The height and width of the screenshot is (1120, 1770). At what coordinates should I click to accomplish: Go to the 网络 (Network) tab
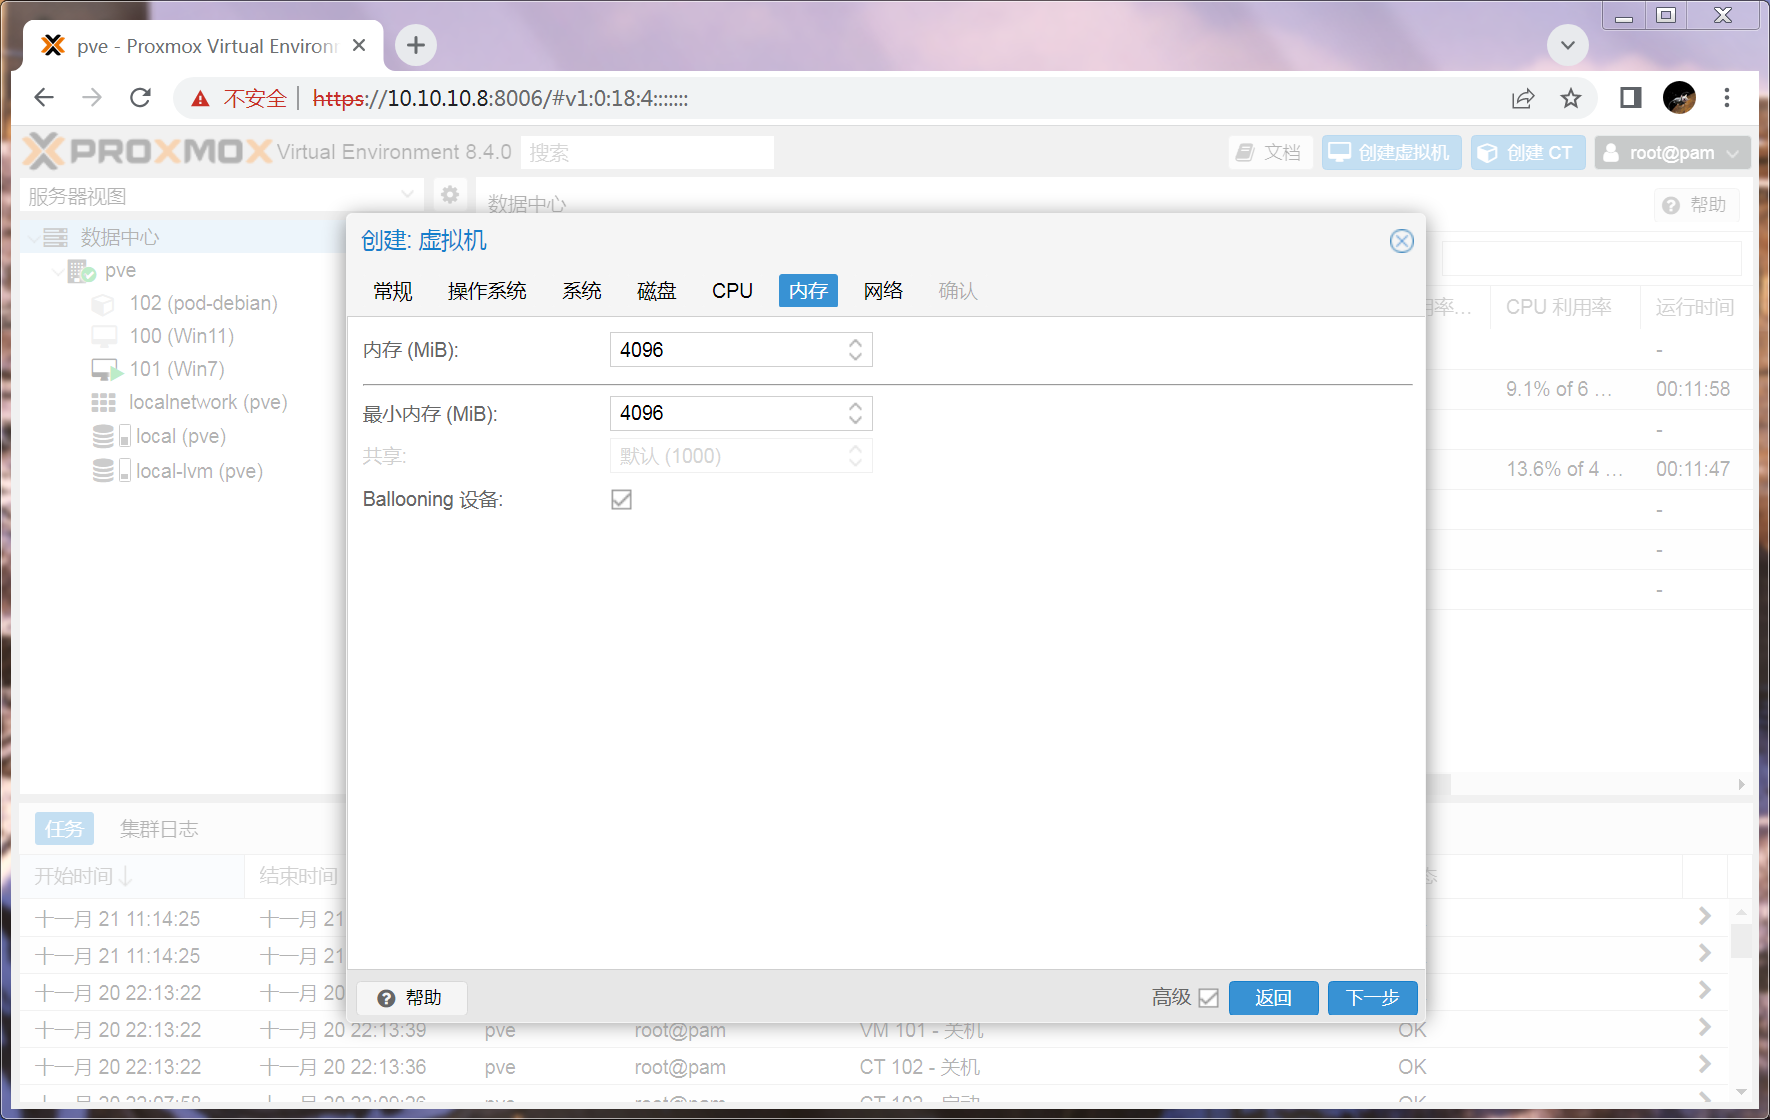pyautogui.click(x=883, y=291)
